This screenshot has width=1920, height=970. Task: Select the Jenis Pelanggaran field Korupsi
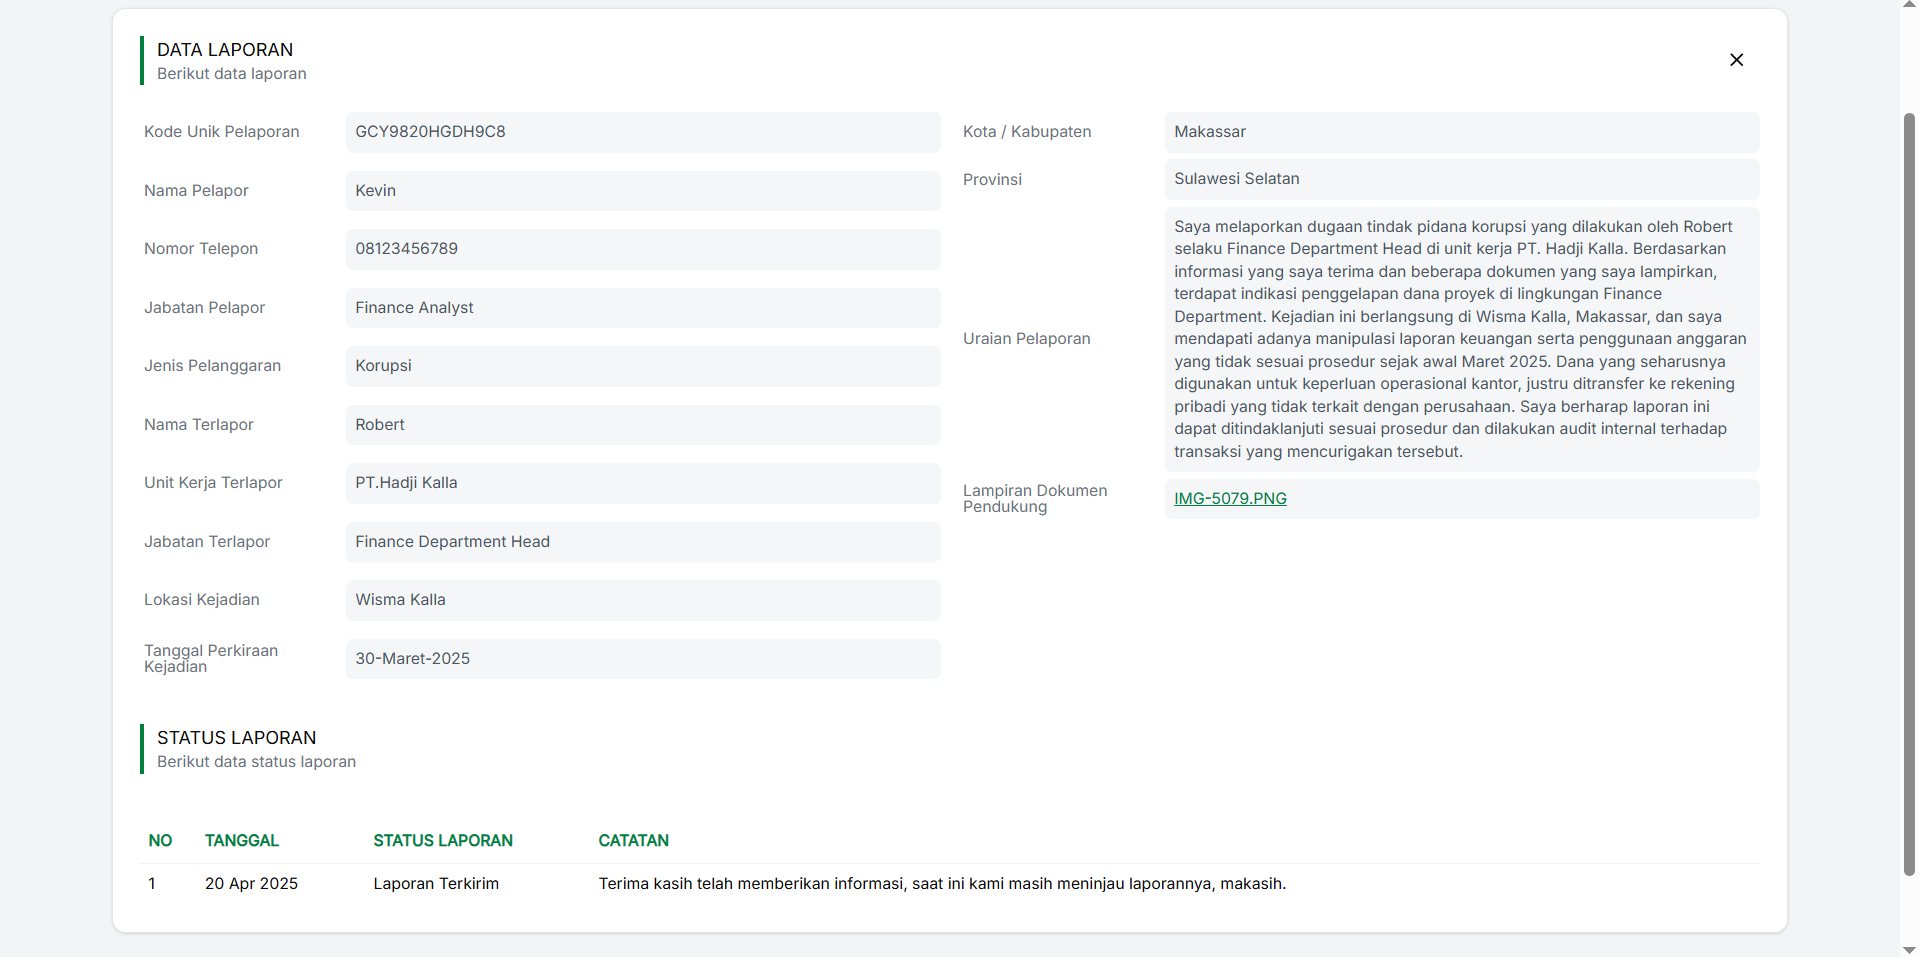642,366
